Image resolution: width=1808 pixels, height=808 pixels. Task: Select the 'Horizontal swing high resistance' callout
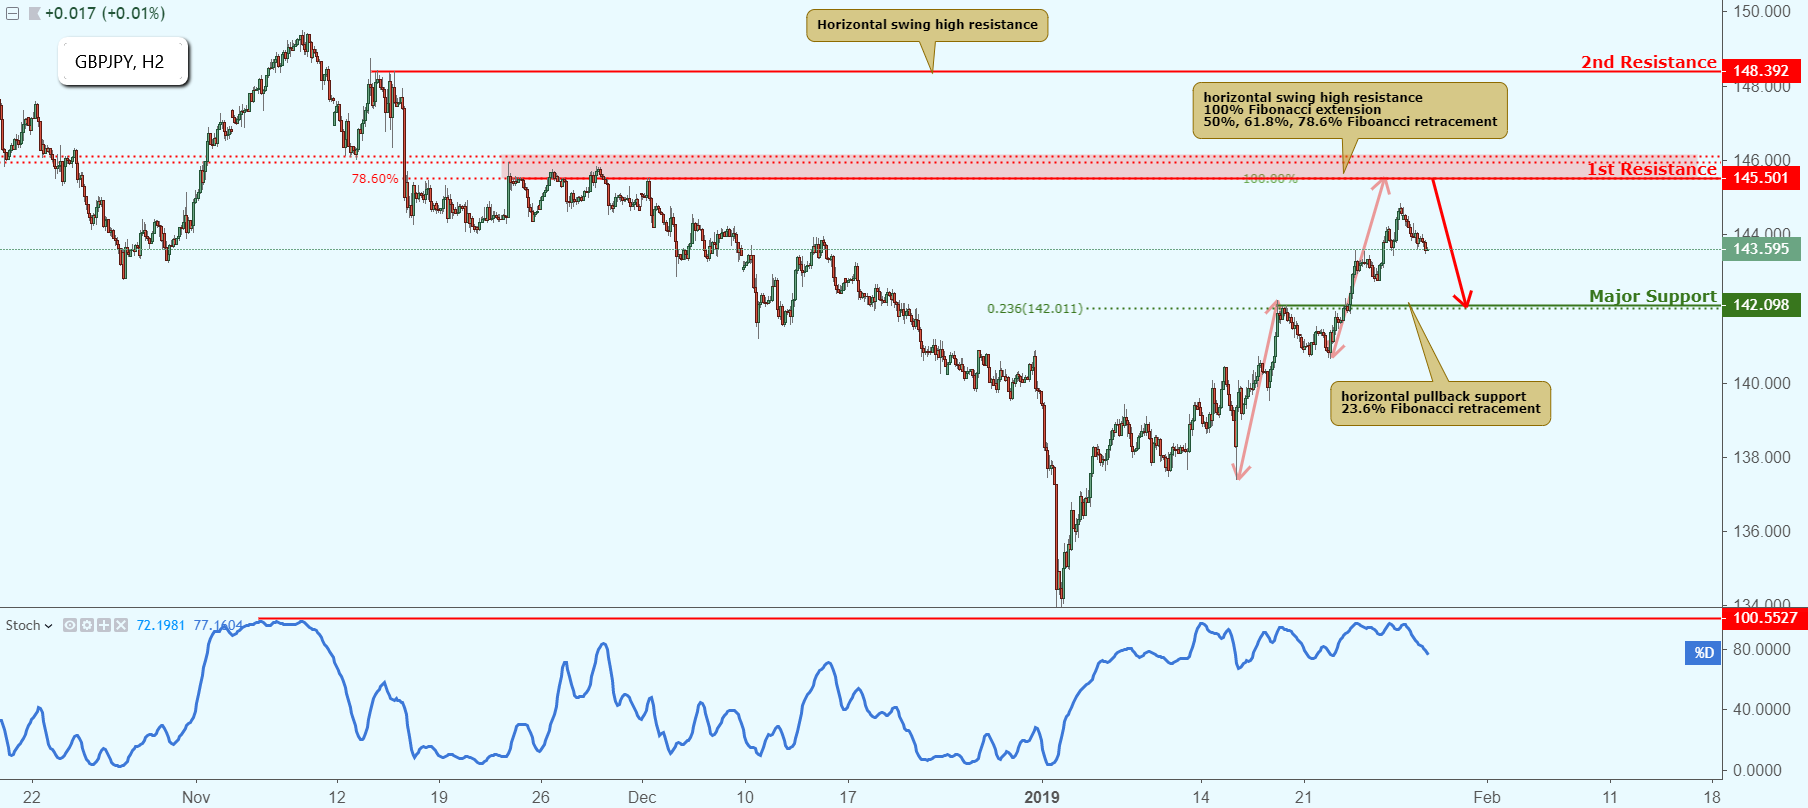tap(927, 25)
